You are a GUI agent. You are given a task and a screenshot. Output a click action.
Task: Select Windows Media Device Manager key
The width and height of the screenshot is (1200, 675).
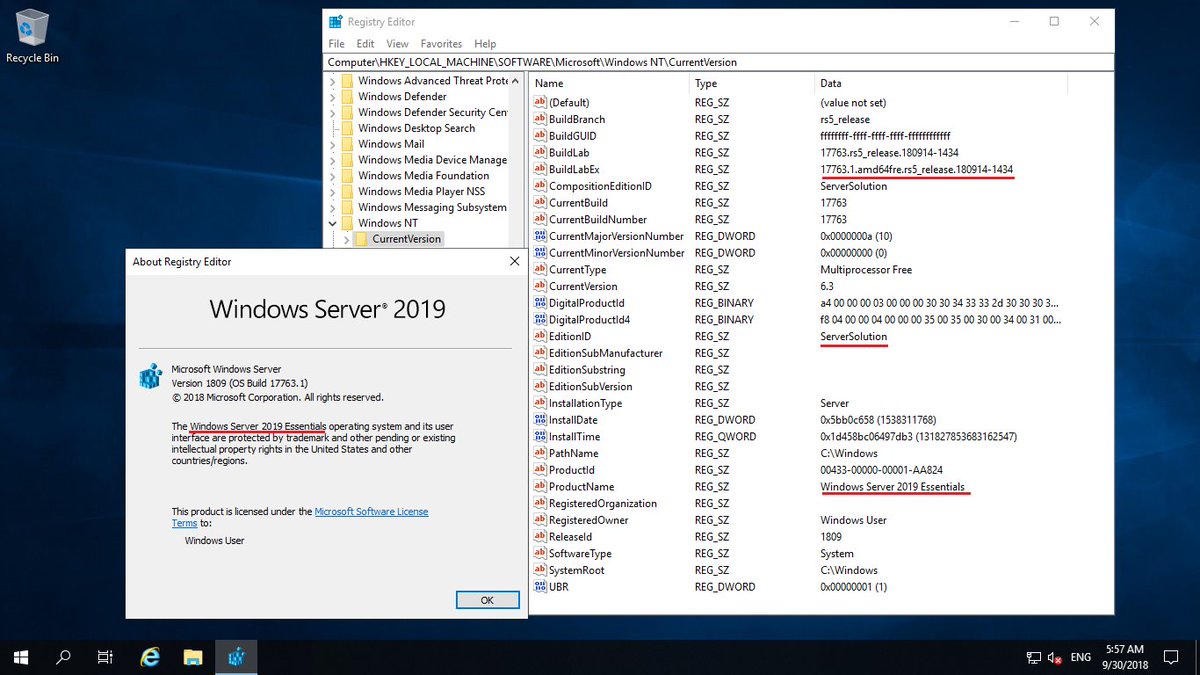432,160
